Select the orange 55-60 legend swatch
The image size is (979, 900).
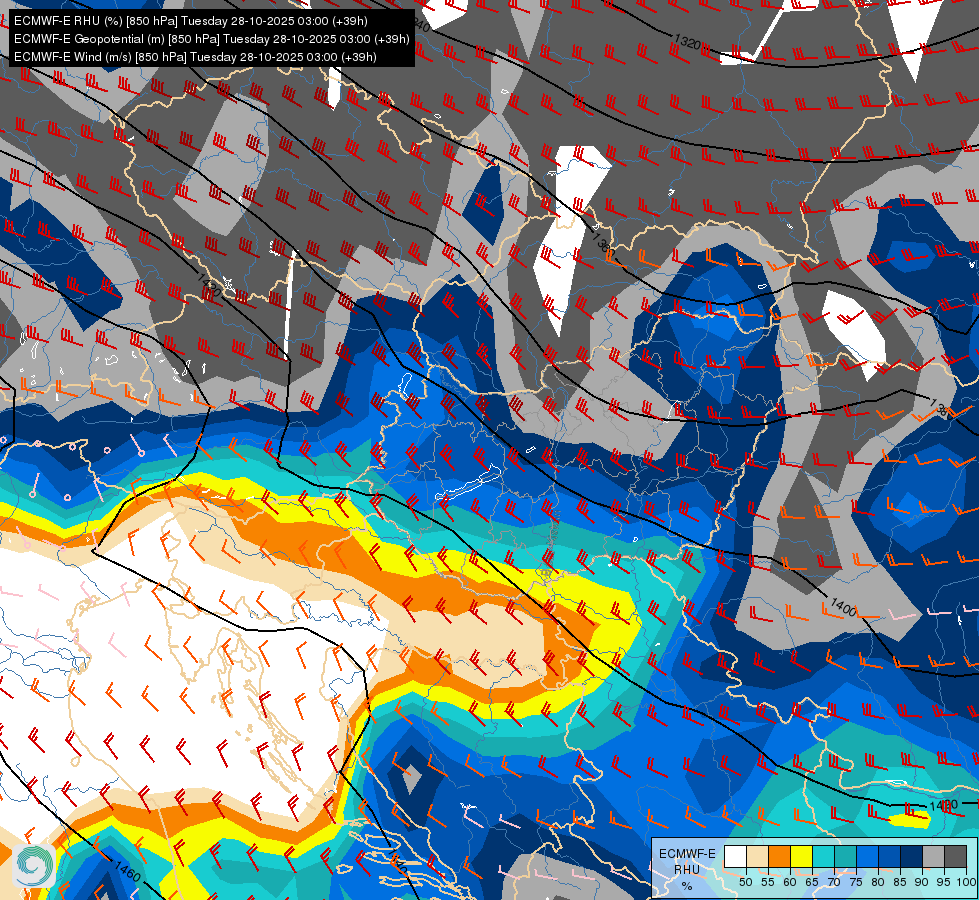tap(780, 856)
